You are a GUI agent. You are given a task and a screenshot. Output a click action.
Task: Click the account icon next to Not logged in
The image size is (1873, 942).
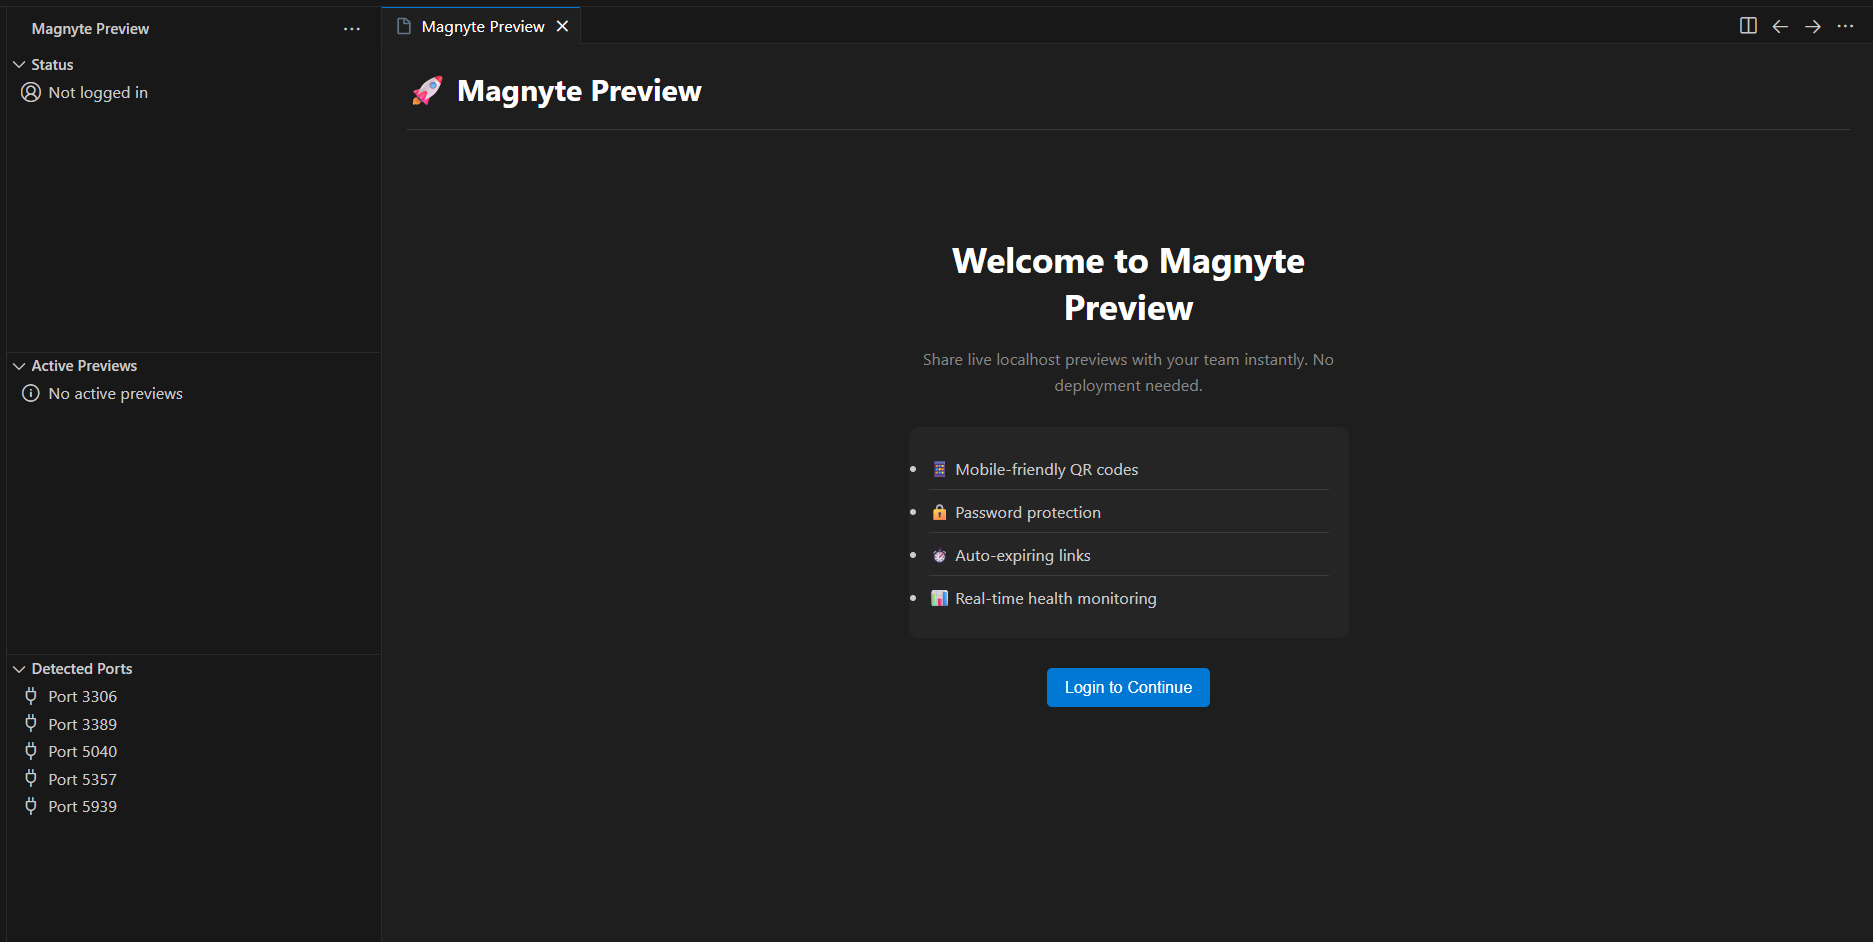[x=30, y=92]
